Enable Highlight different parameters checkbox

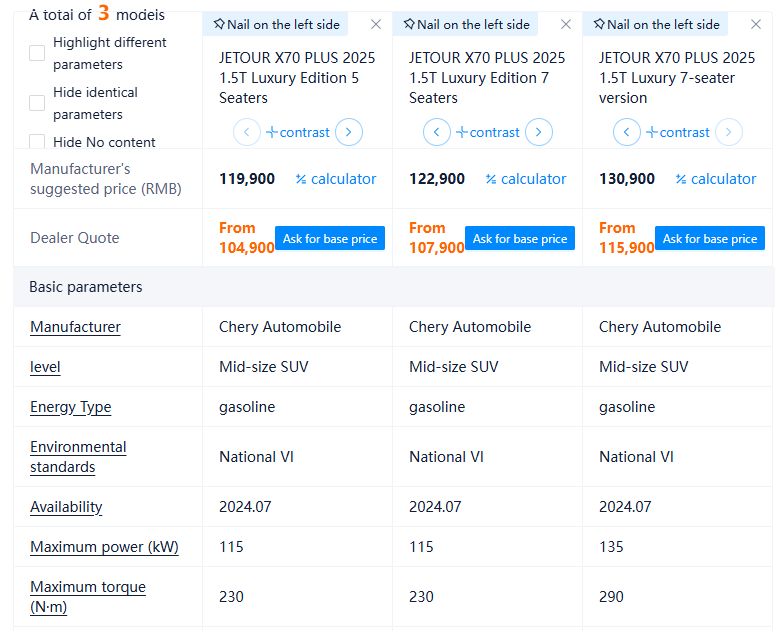(37, 53)
